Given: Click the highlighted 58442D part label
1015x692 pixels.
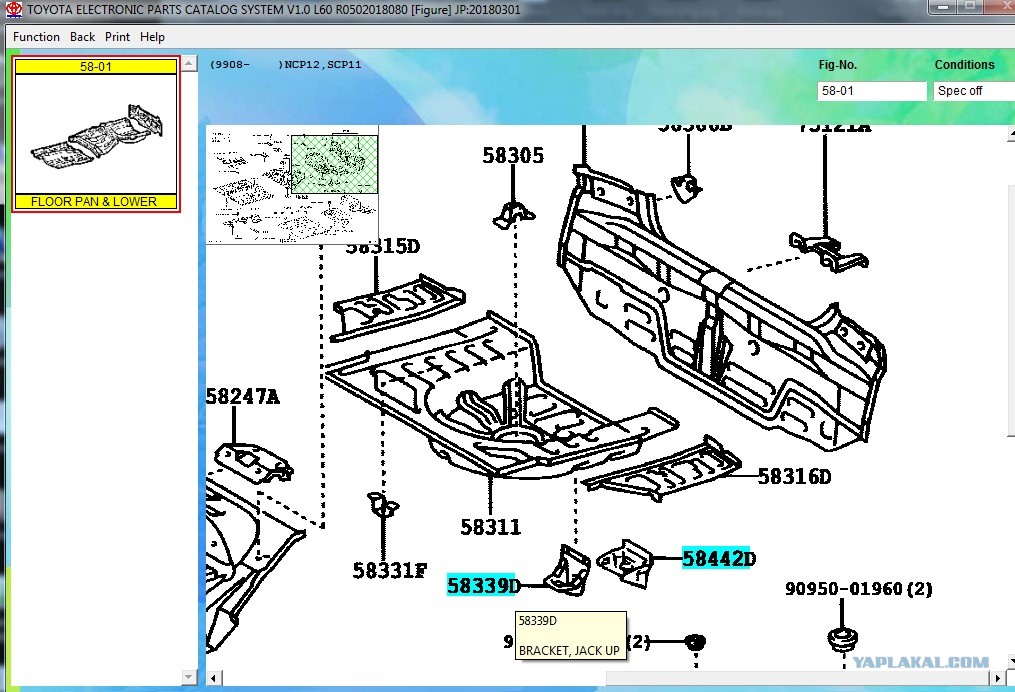Looking at the screenshot, I should [719, 558].
